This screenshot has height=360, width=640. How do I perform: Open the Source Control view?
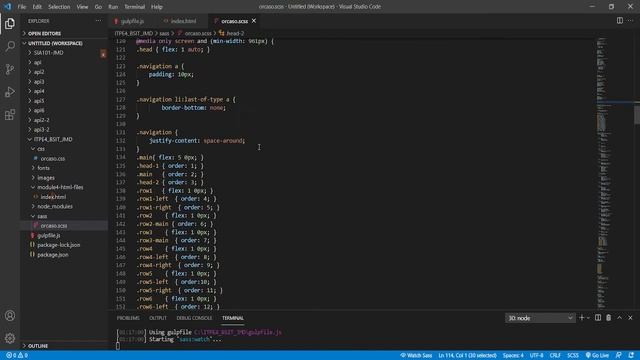click(10, 69)
